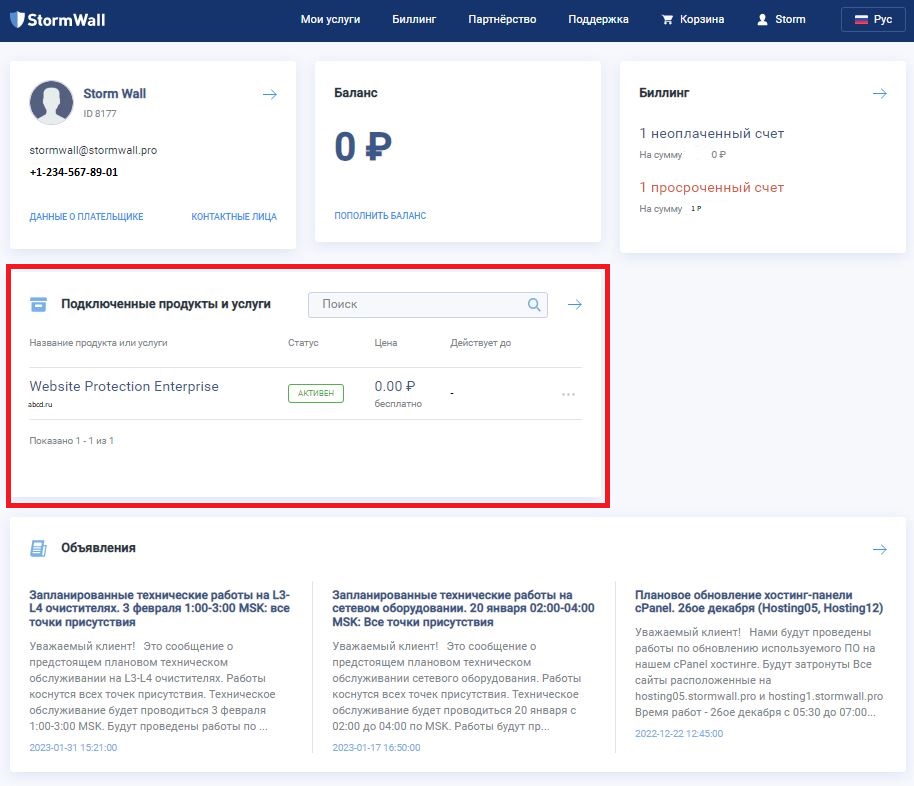Image resolution: width=914 pixels, height=786 pixels.
Task: Open the Партнёрство menu item
Action: 502,19
